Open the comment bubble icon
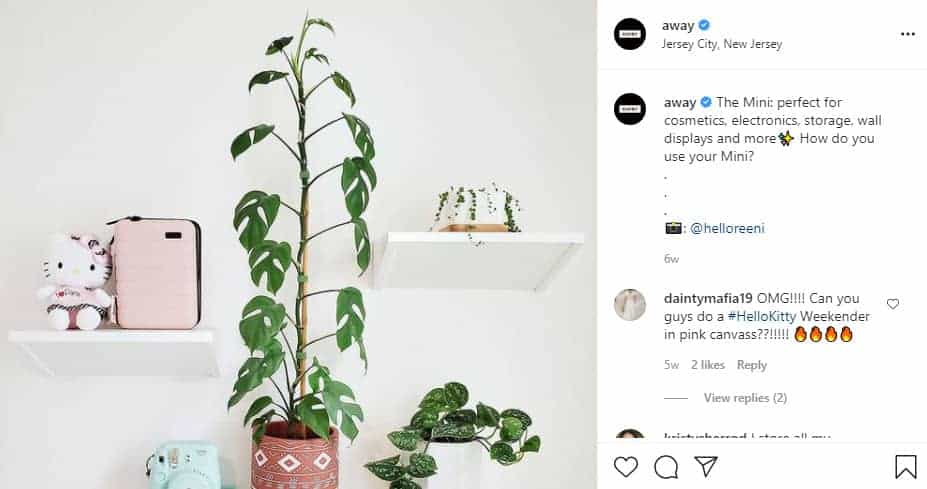The height and width of the screenshot is (489, 927). coord(666,467)
